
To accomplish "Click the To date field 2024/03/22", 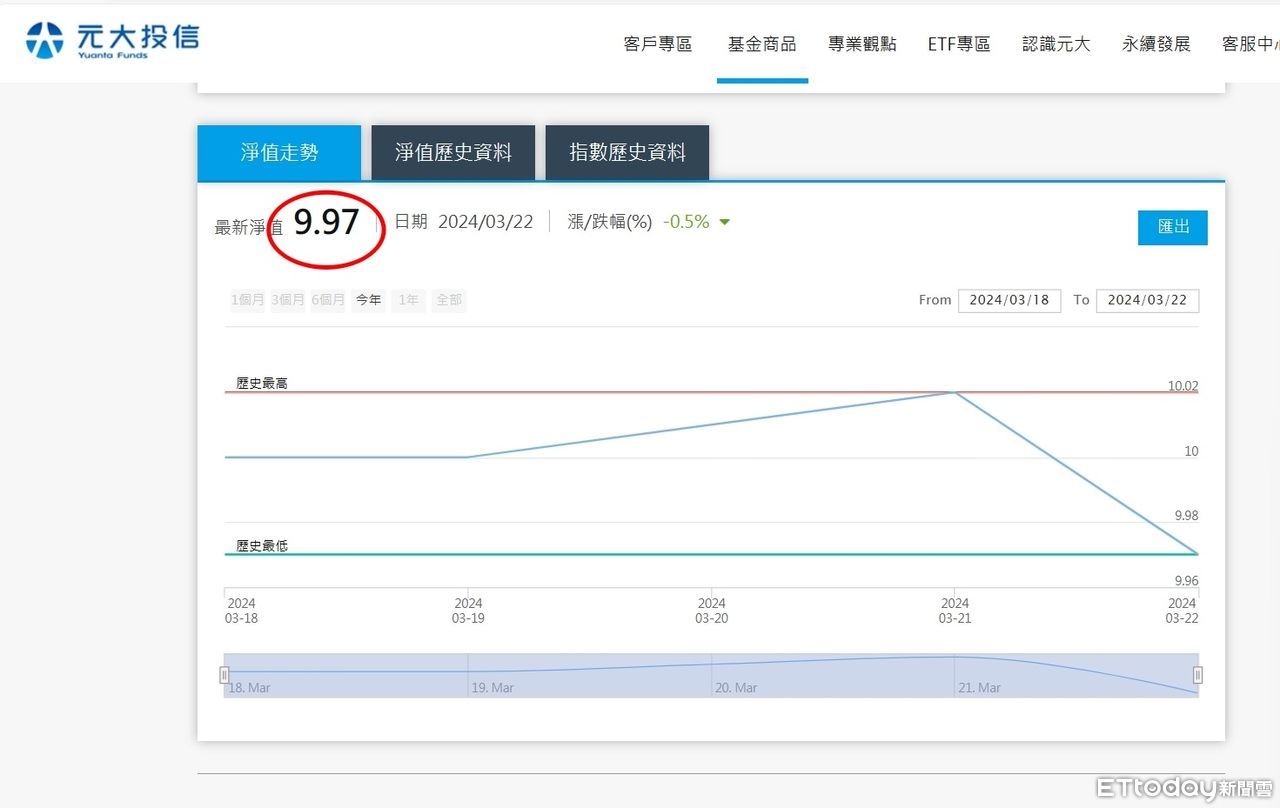I will (x=1147, y=300).
